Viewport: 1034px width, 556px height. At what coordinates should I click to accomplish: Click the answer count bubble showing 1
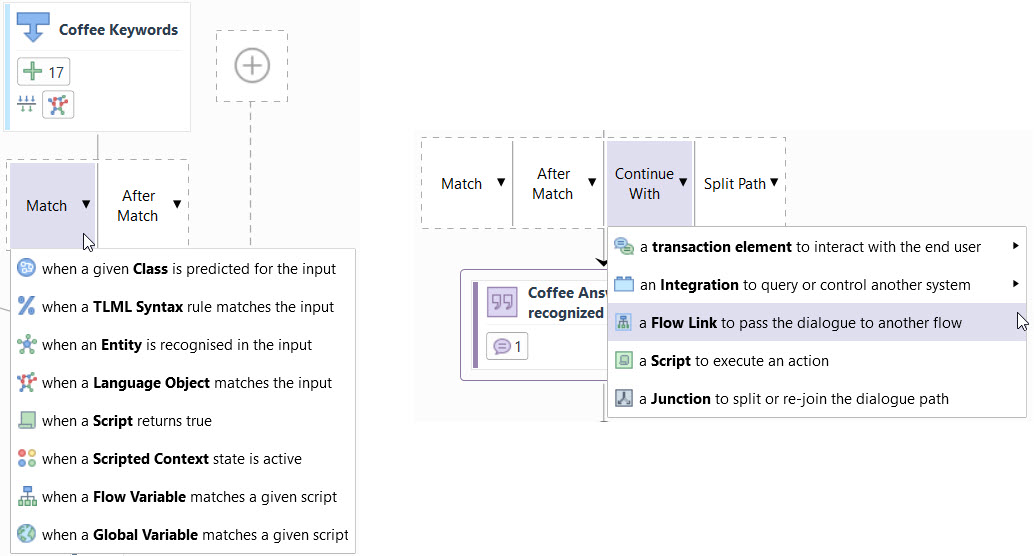point(508,347)
